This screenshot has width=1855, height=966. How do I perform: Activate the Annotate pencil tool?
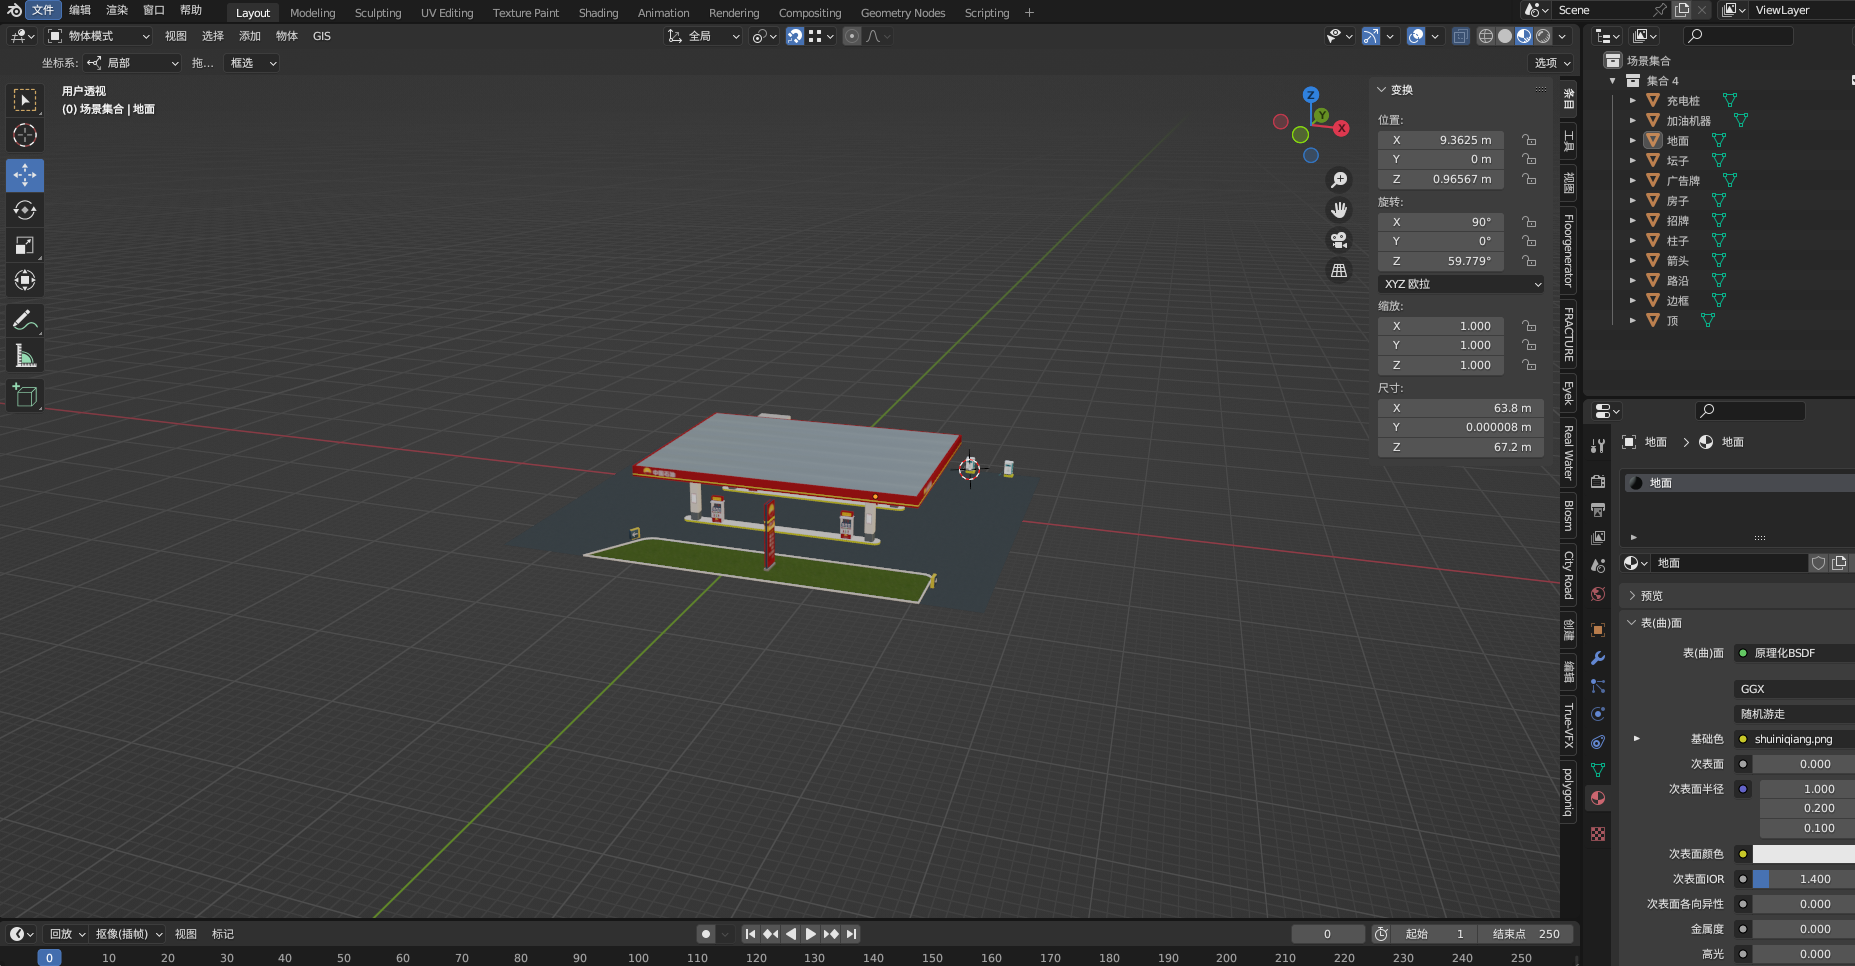(x=25, y=320)
